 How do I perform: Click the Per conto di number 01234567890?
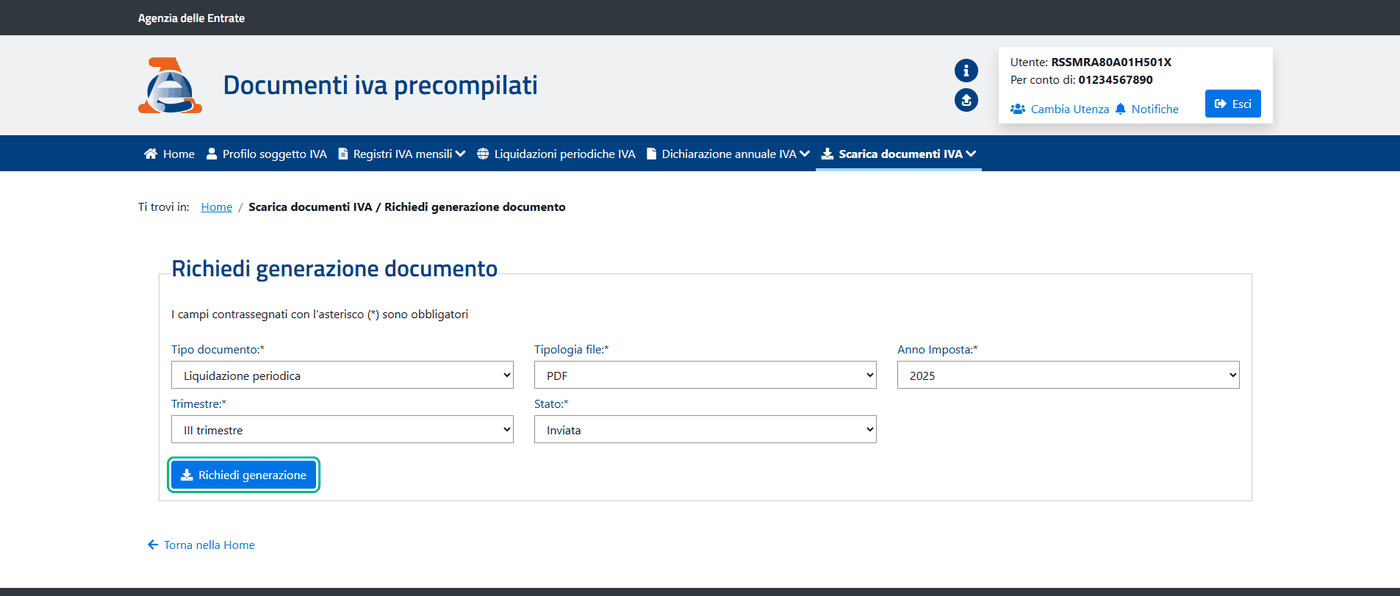tap(1115, 80)
